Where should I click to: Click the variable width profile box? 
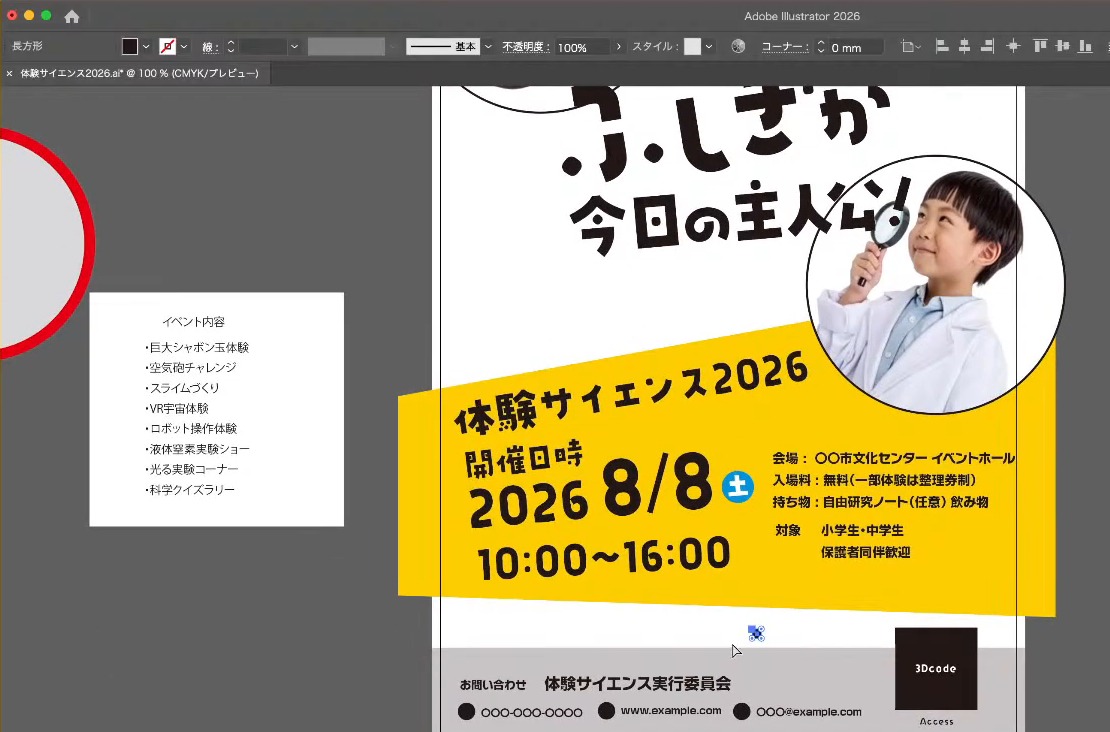click(x=346, y=47)
